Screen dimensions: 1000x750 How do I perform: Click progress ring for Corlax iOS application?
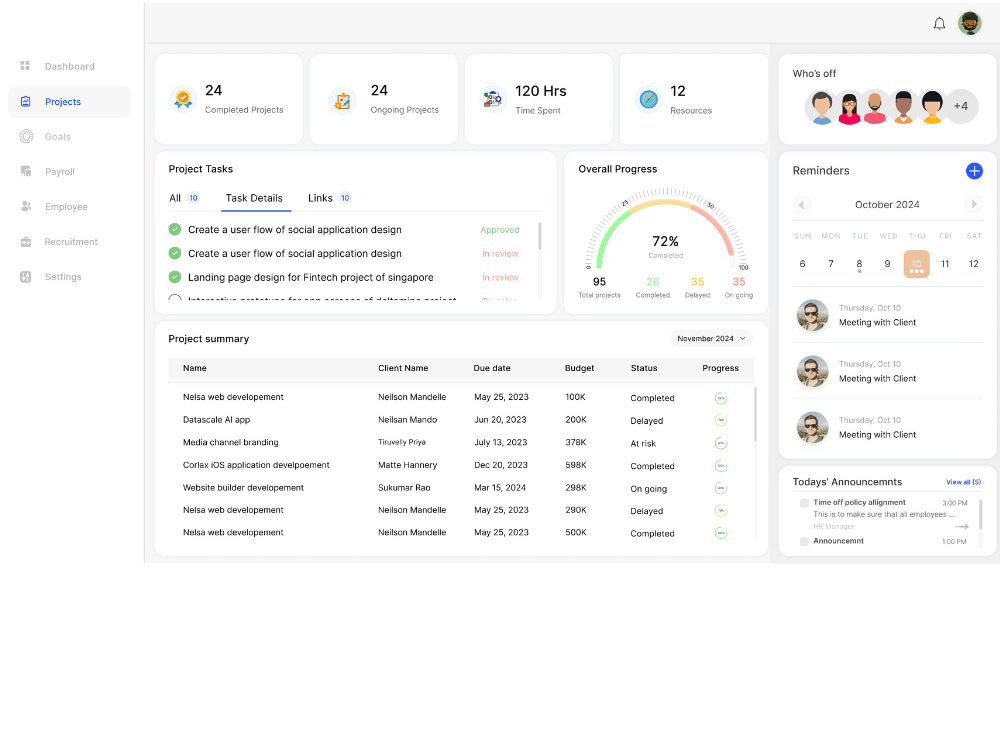[721, 466]
